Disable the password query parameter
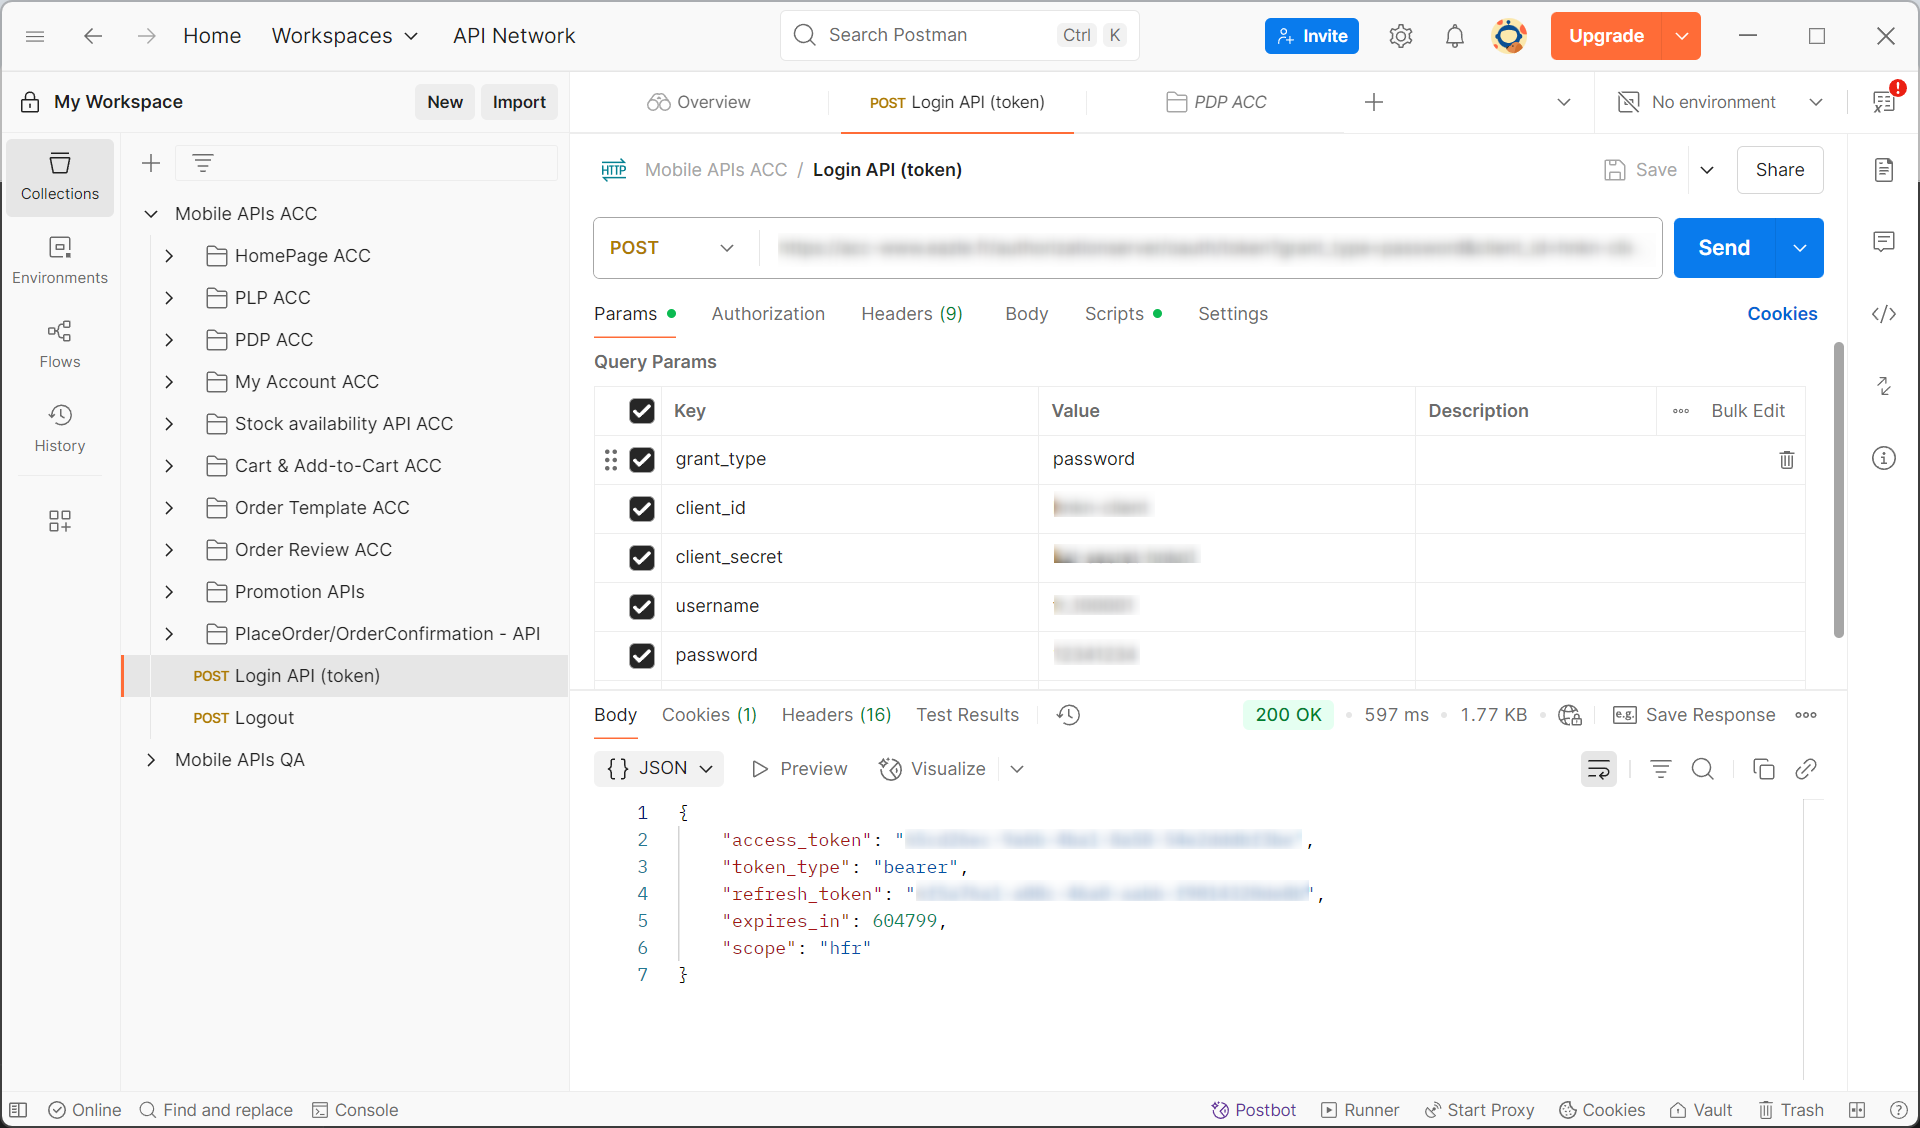Screen dimensions: 1920x1128 pyautogui.click(x=641, y=656)
